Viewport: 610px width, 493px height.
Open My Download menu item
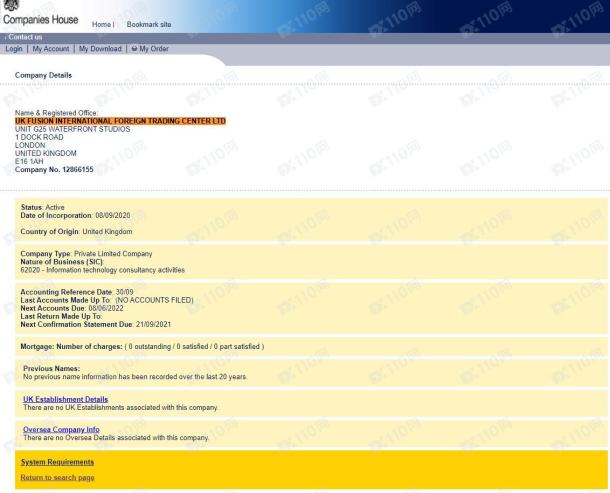[x=100, y=49]
